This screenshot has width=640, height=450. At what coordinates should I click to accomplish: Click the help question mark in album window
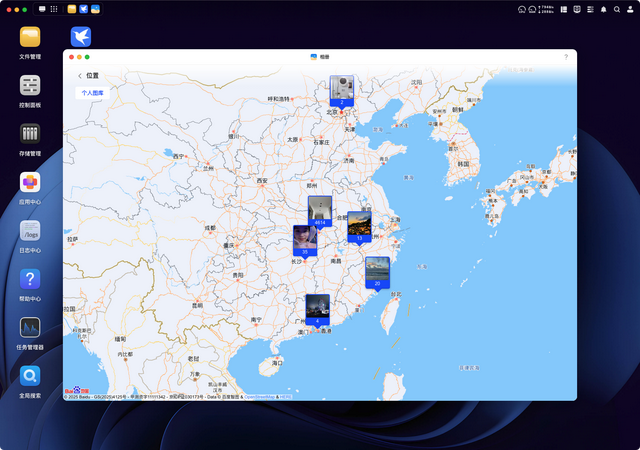coord(566,57)
